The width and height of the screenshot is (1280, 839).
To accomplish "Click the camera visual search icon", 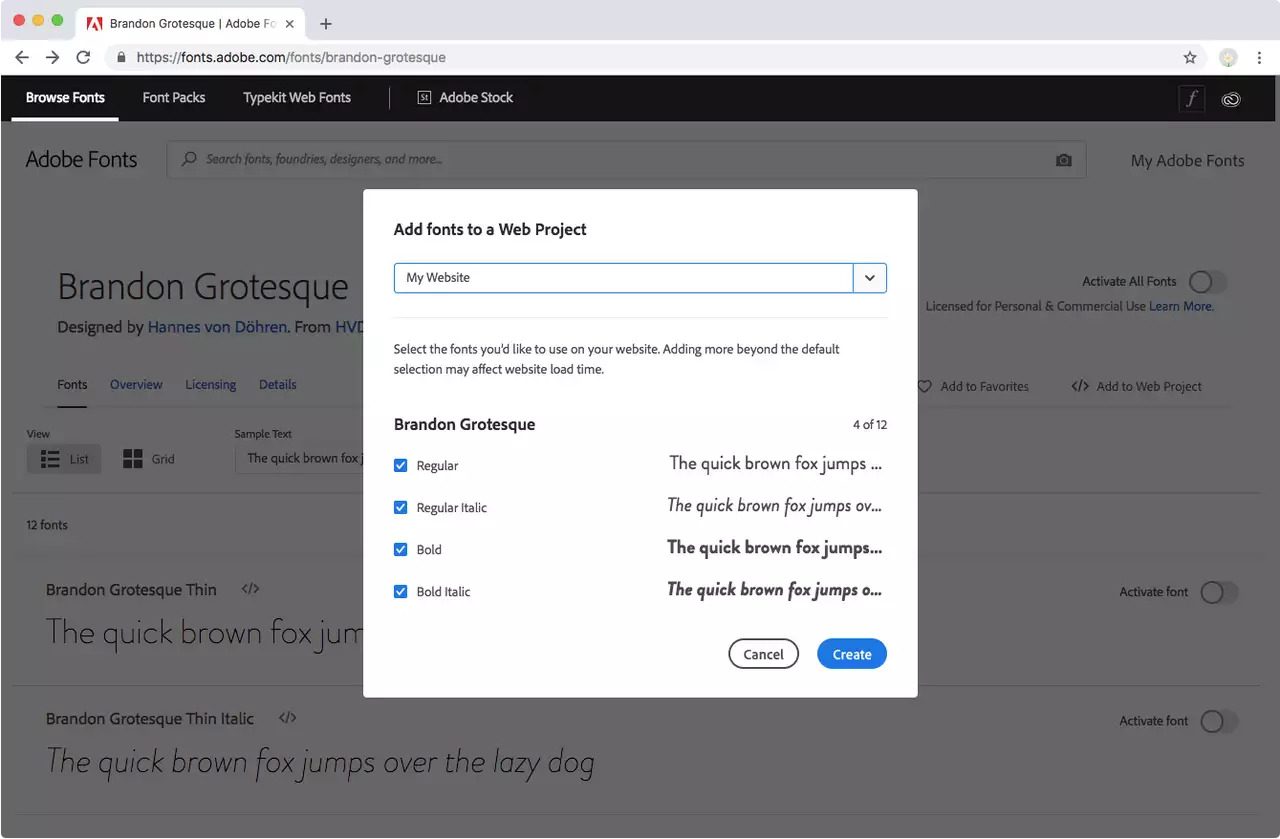I will [x=1063, y=160].
